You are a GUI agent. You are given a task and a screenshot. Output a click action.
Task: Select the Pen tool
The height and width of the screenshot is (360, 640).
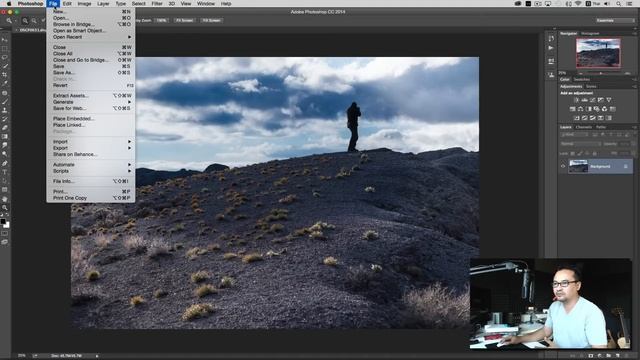[5, 163]
